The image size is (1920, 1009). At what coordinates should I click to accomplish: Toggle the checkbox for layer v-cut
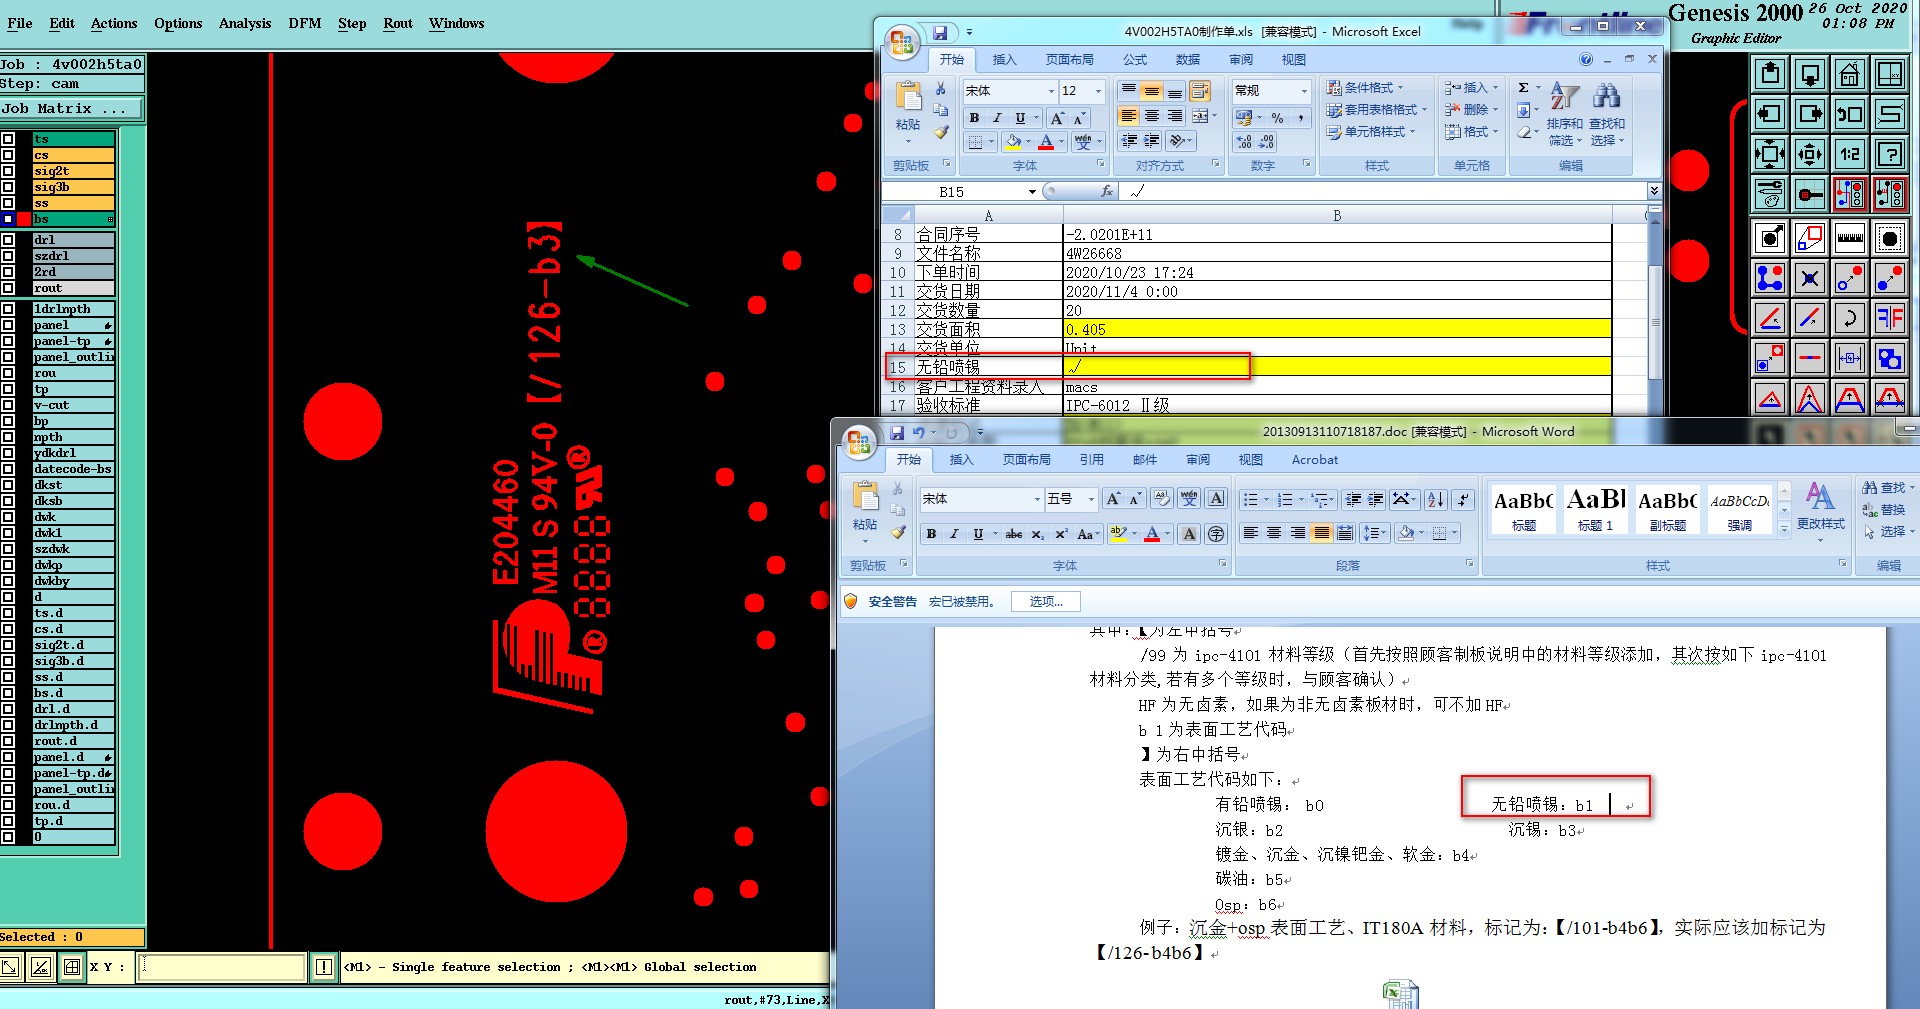[x=8, y=405]
